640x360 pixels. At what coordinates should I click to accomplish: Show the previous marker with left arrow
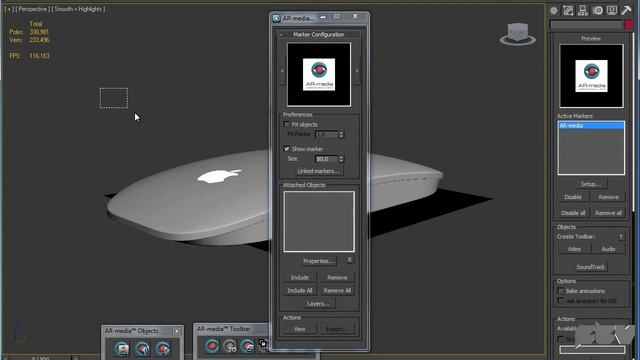[x=282, y=71]
